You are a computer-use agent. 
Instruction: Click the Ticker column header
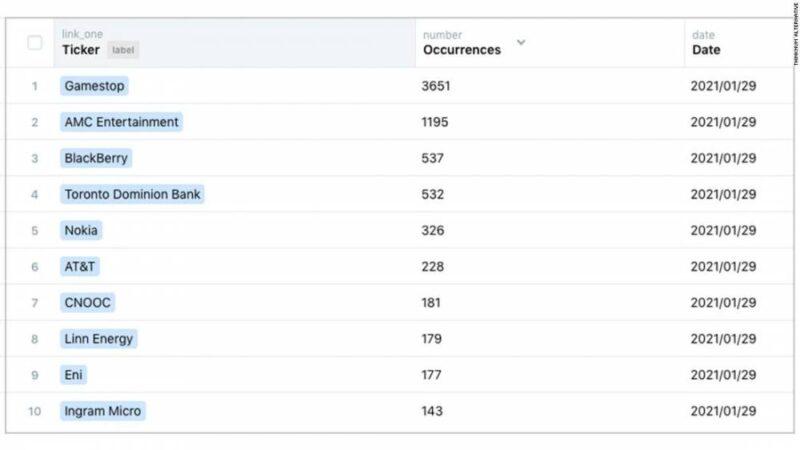coord(81,50)
